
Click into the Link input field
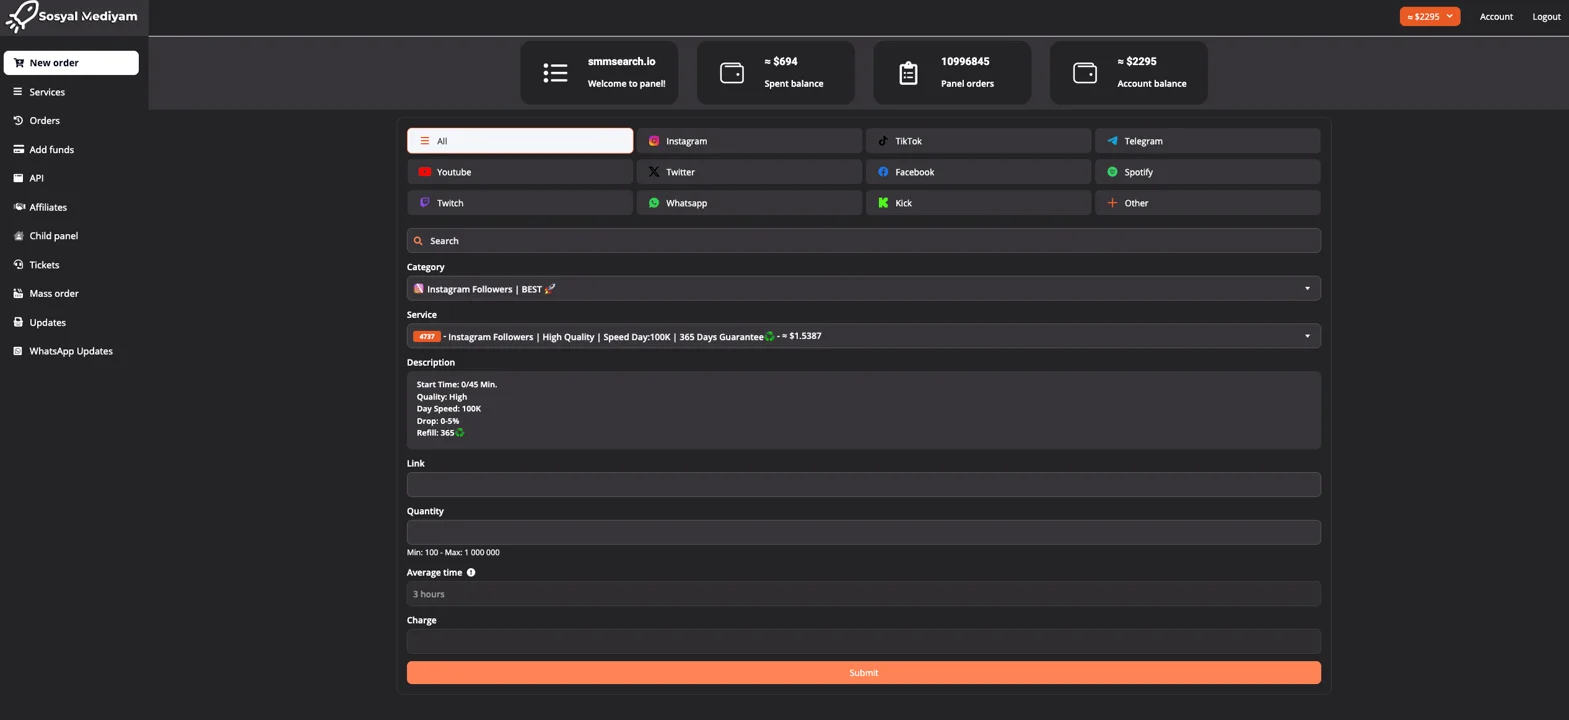[863, 485]
